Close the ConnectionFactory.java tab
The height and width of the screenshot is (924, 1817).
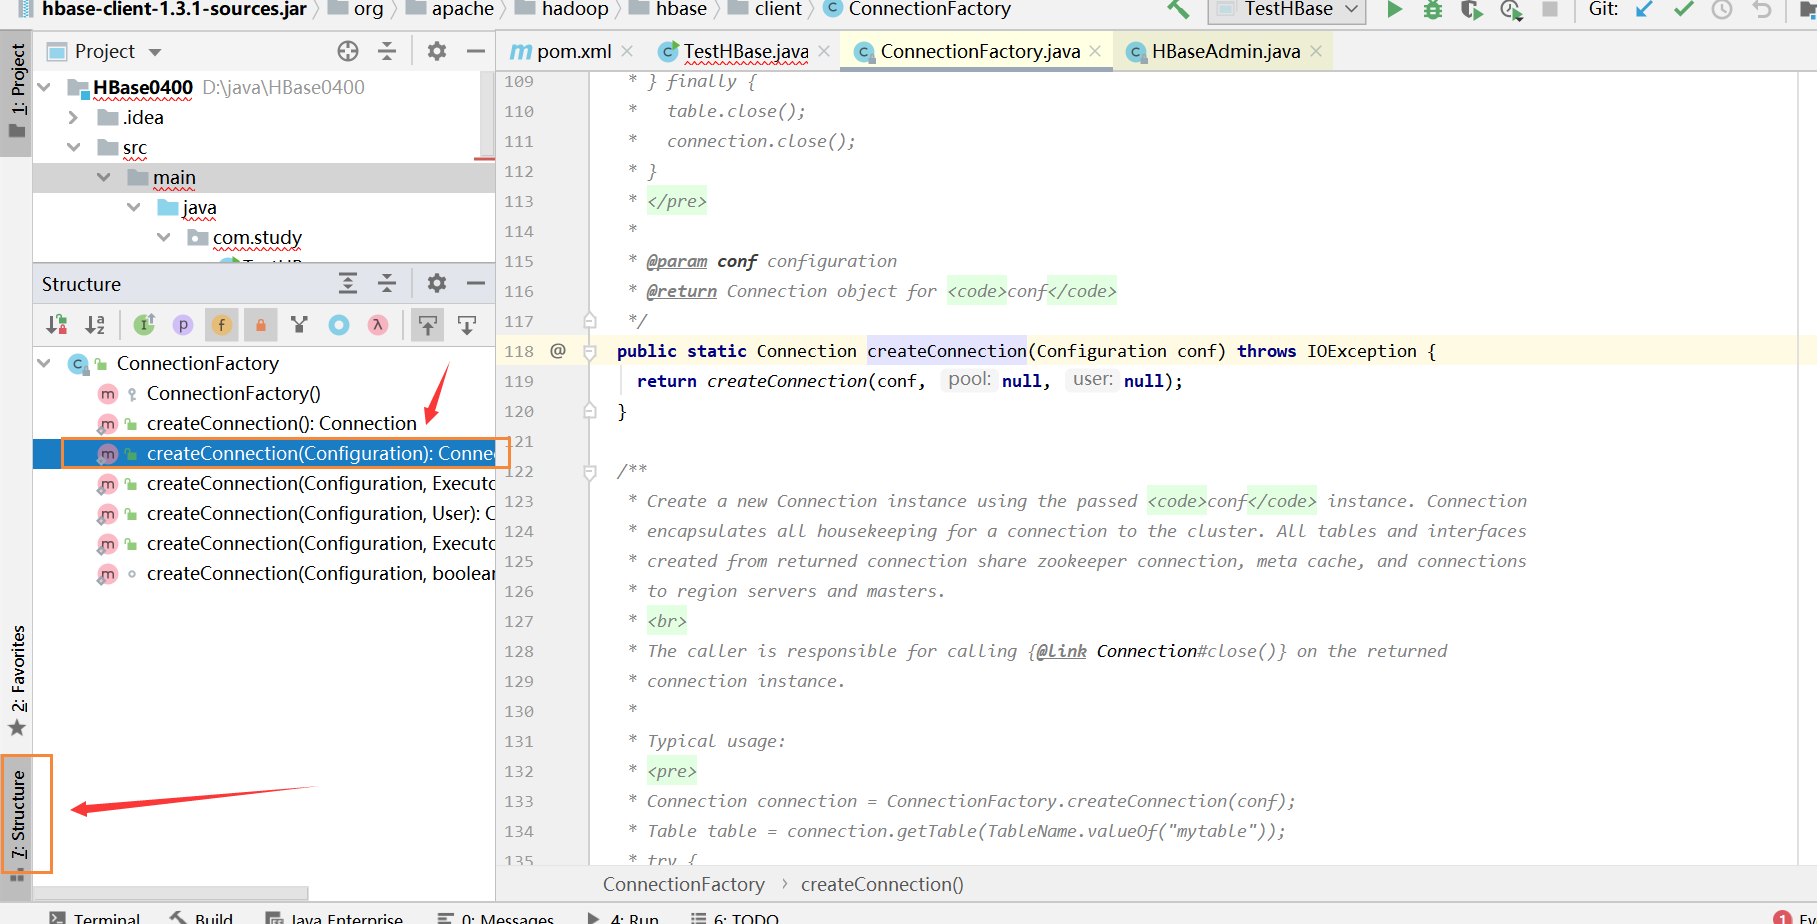[x=1095, y=51]
